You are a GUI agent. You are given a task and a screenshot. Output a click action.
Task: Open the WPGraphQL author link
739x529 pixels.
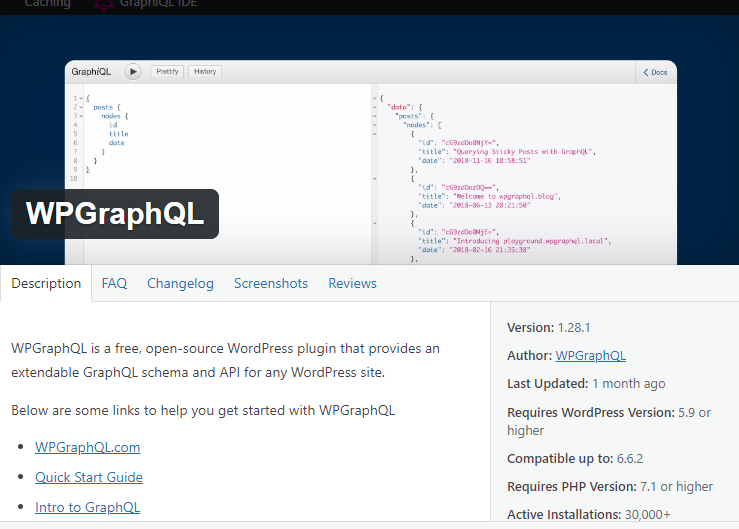pyautogui.click(x=591, y=355)
